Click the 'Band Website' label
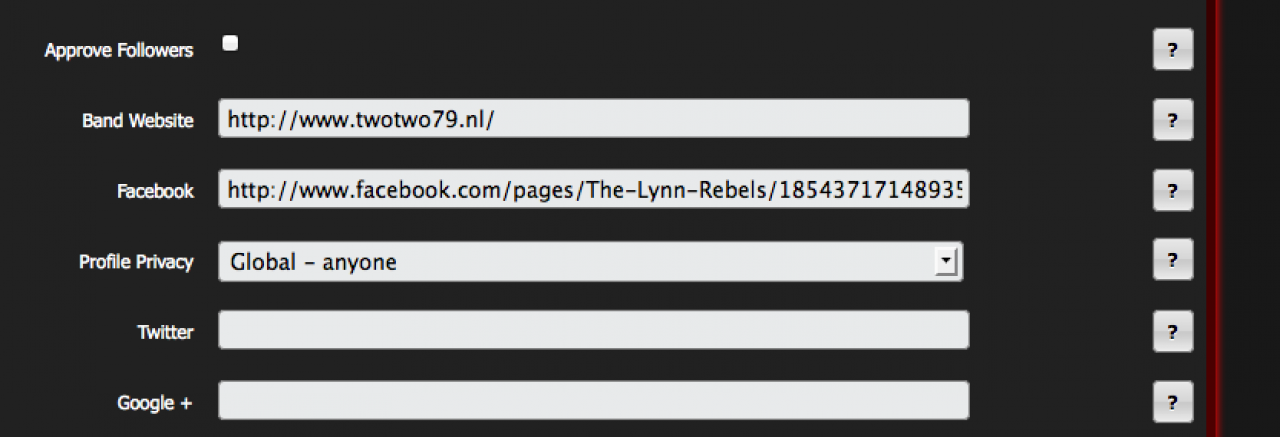 [138, 121]
